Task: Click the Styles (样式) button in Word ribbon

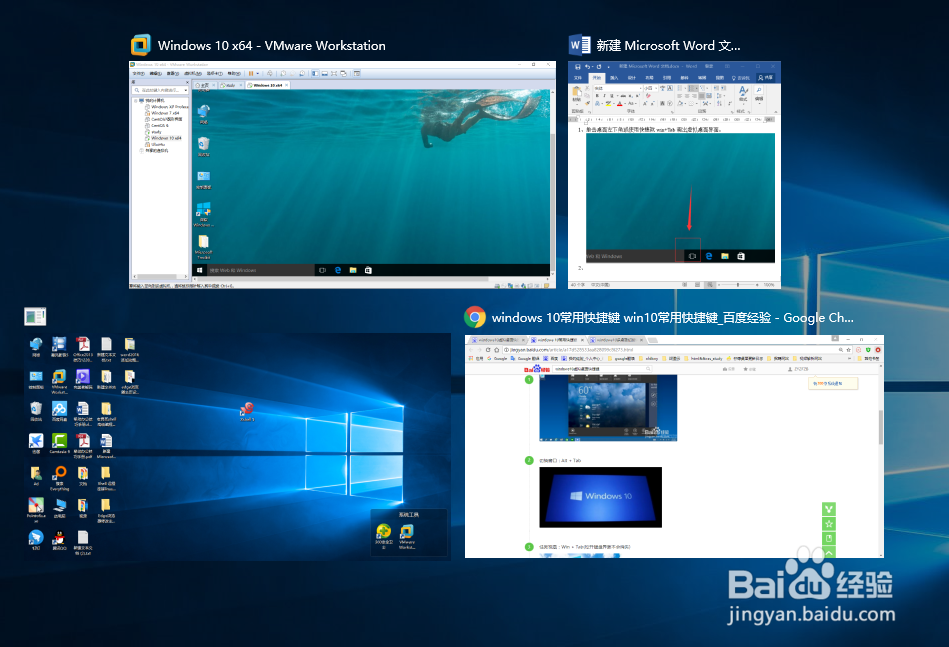Action: coord(744,96)
